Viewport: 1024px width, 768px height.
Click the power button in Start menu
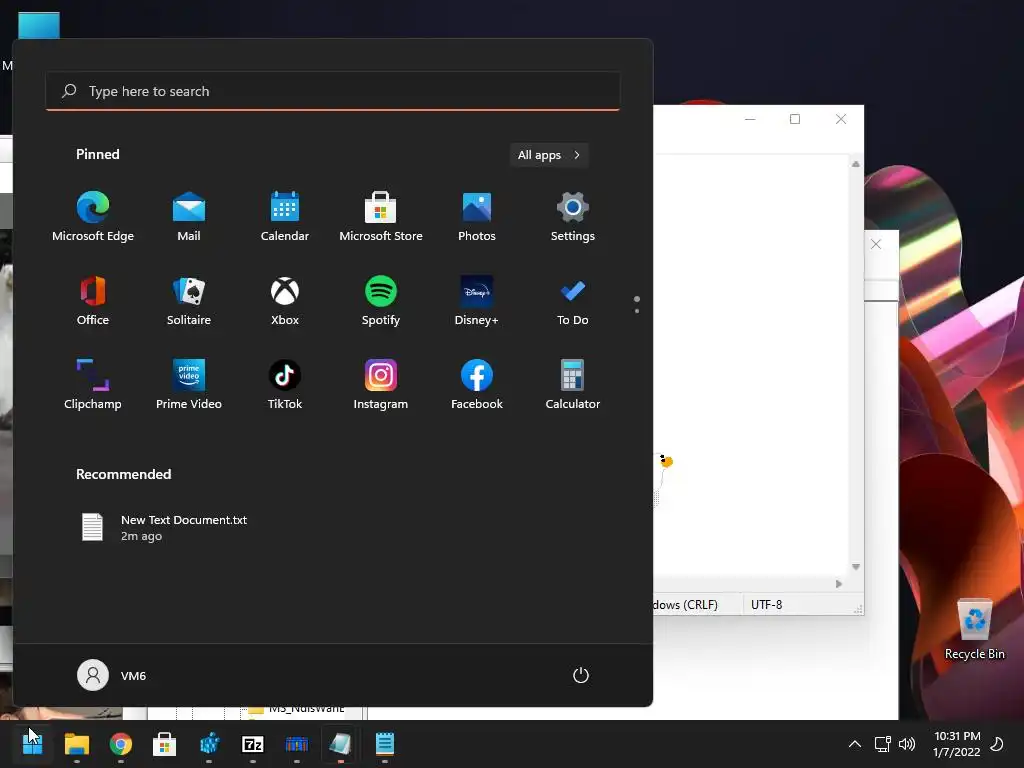pyautogui.click(x=581, y=675)
